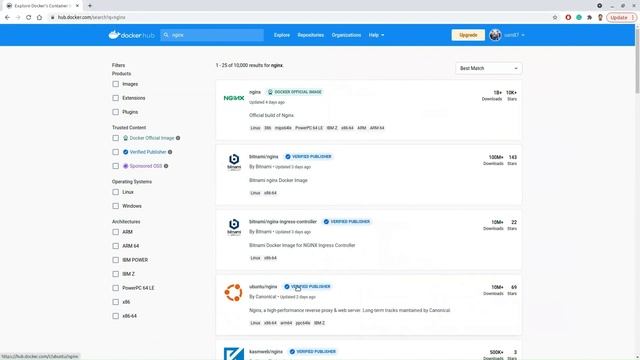This screenshot has height=360, width=640.
Task: Click the Chrome profile icon in toolbar
Action: click(600, 18)
